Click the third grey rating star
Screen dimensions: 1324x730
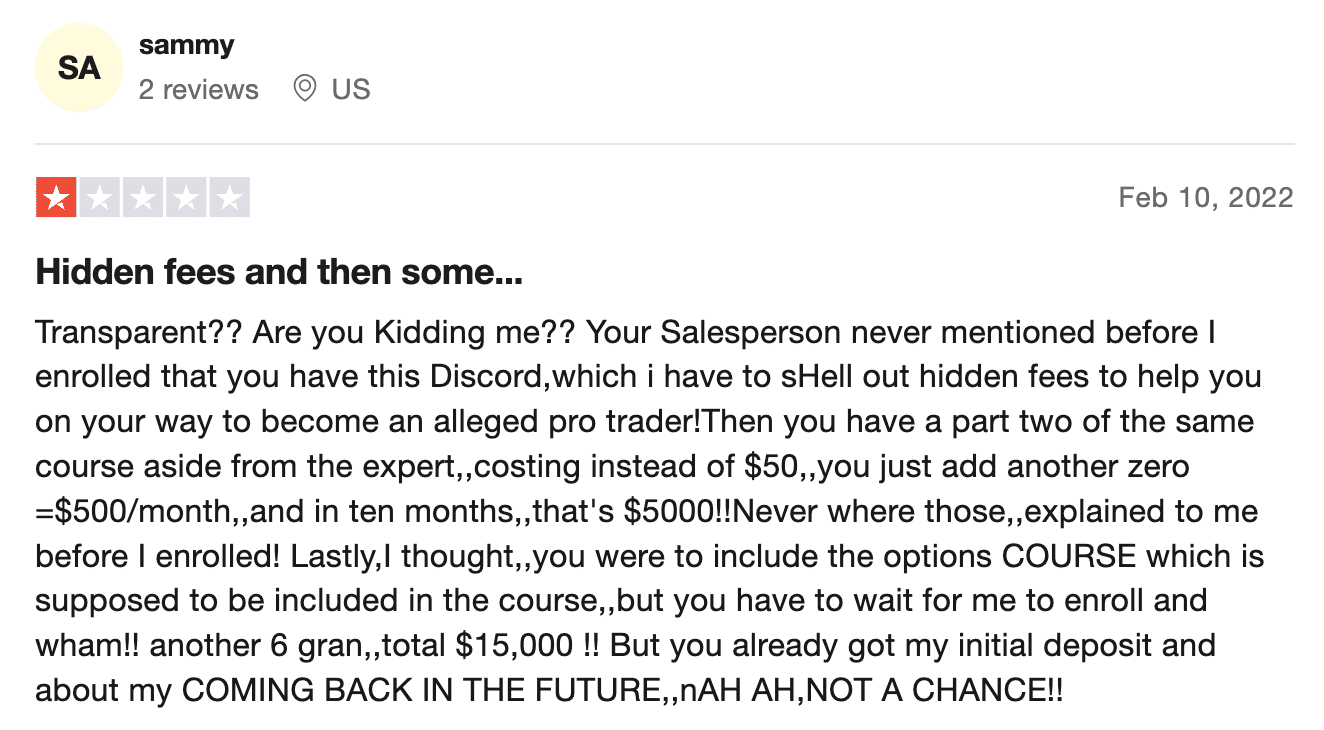point(143,198)
